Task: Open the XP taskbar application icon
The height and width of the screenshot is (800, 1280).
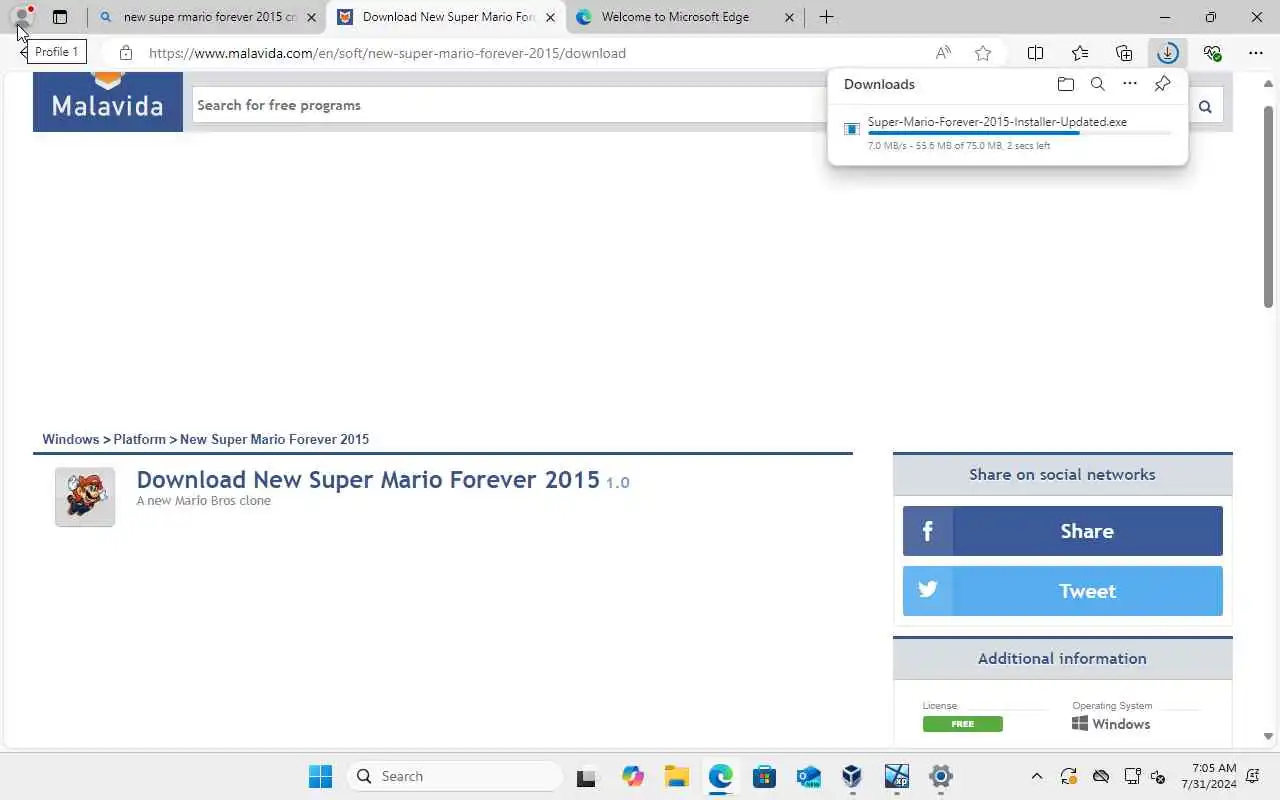Action: tap(896, 776)
